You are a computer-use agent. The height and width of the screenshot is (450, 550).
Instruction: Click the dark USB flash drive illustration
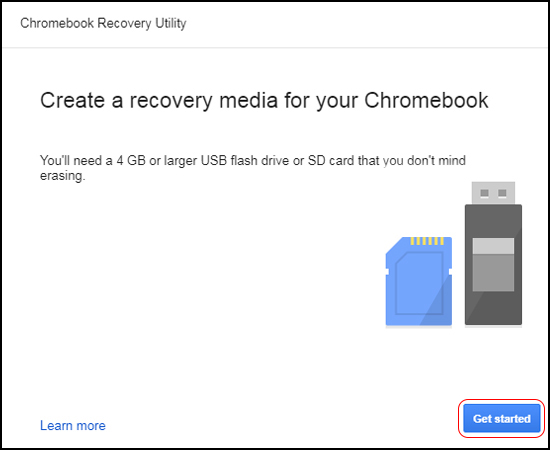pos(493,254)
